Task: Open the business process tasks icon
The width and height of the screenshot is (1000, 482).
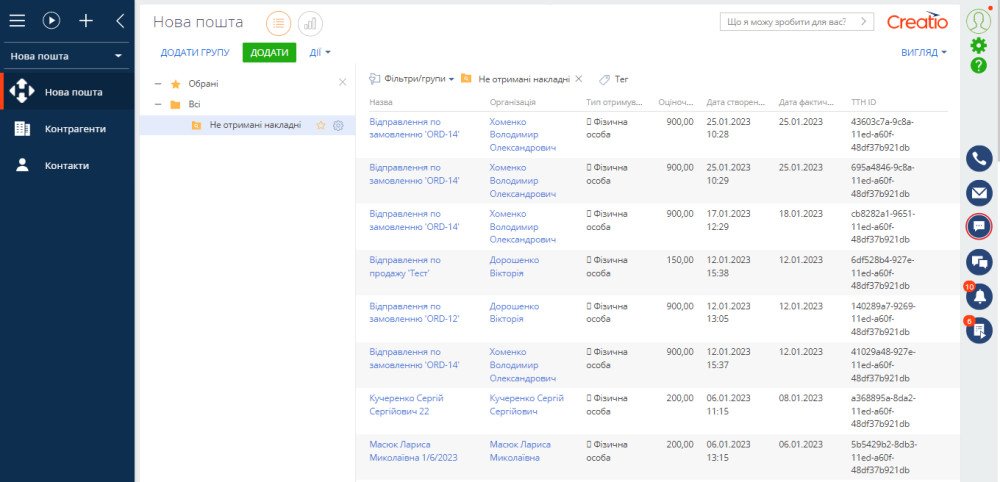Action: pos(979,330)
